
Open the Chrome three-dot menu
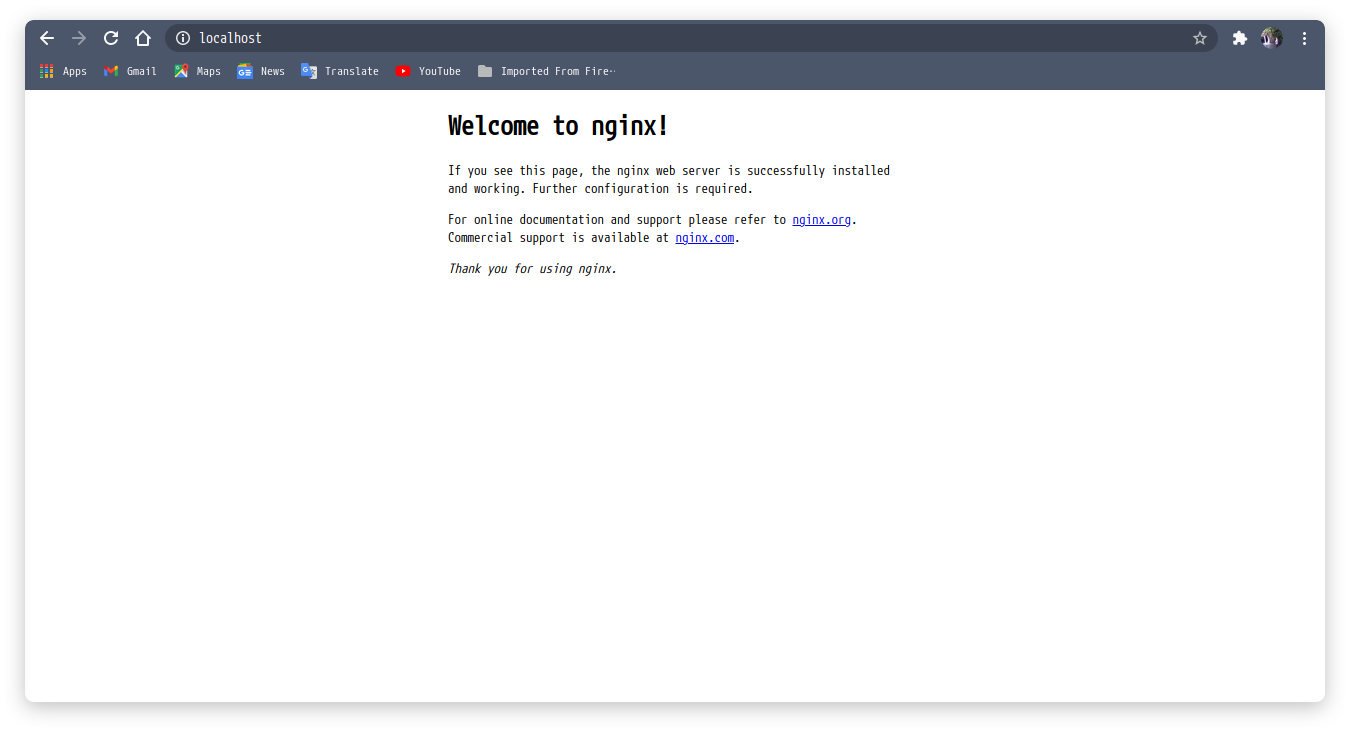point(1303,37)
